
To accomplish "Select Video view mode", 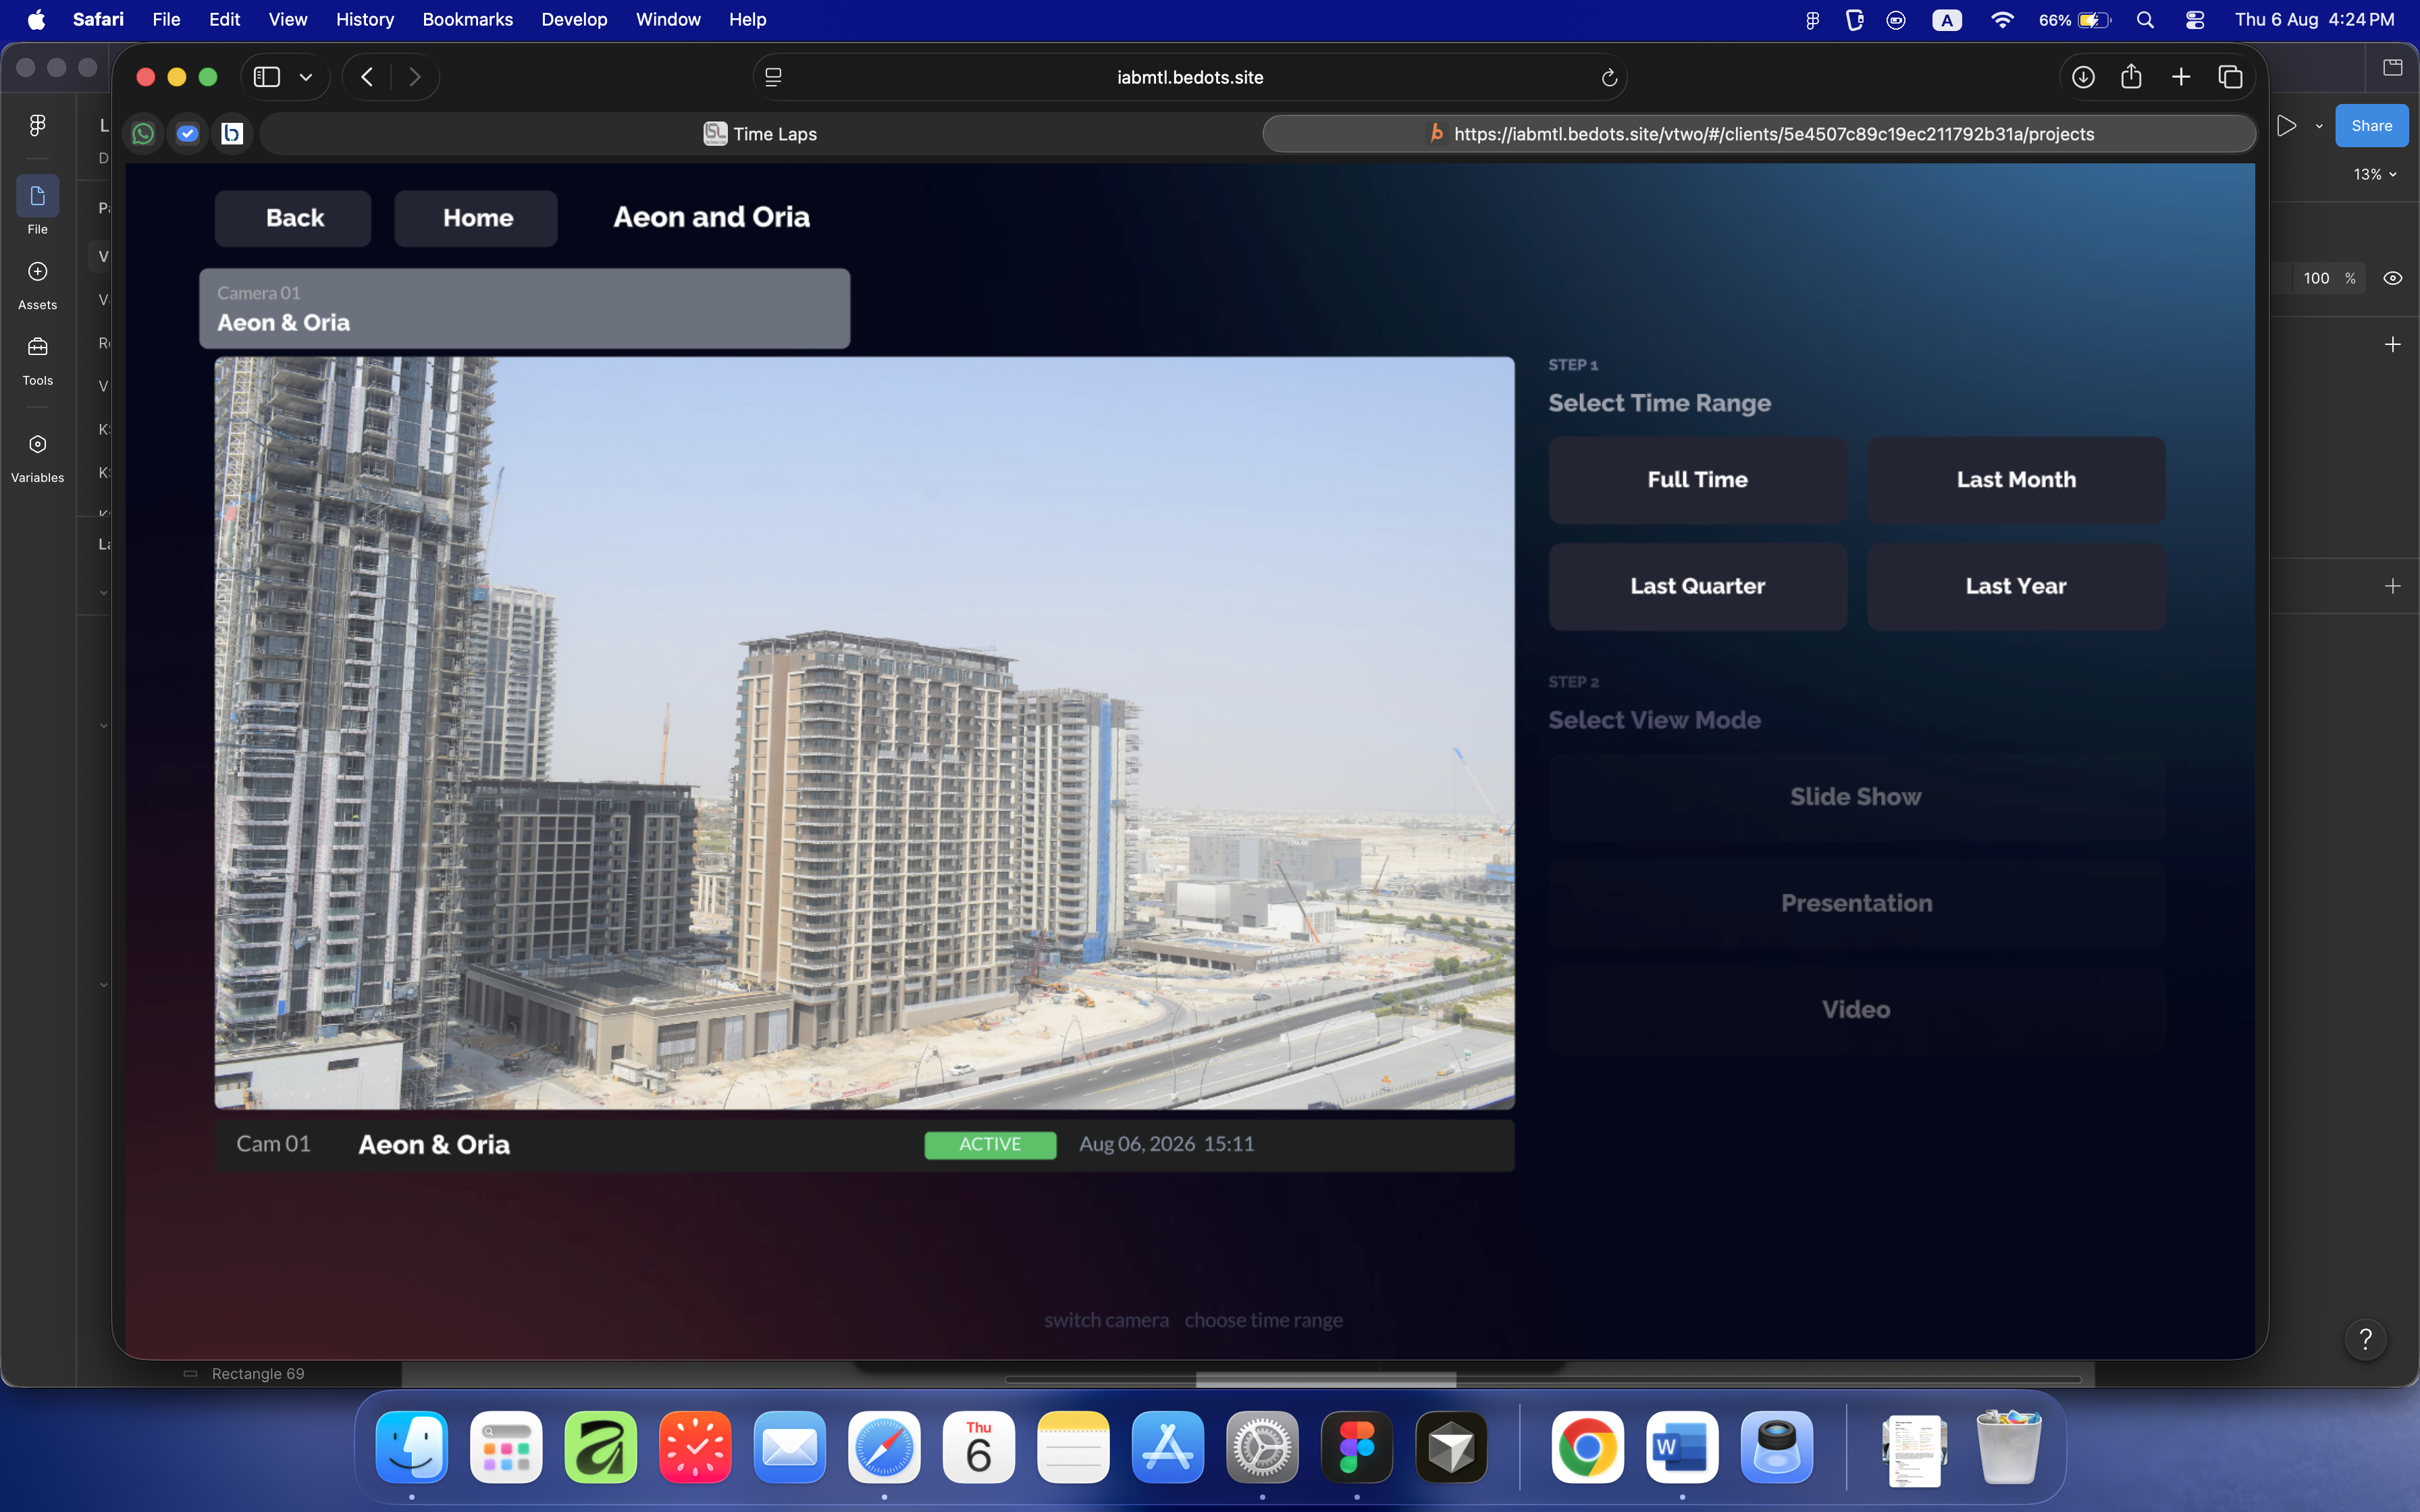I will coord(1857,1010).
